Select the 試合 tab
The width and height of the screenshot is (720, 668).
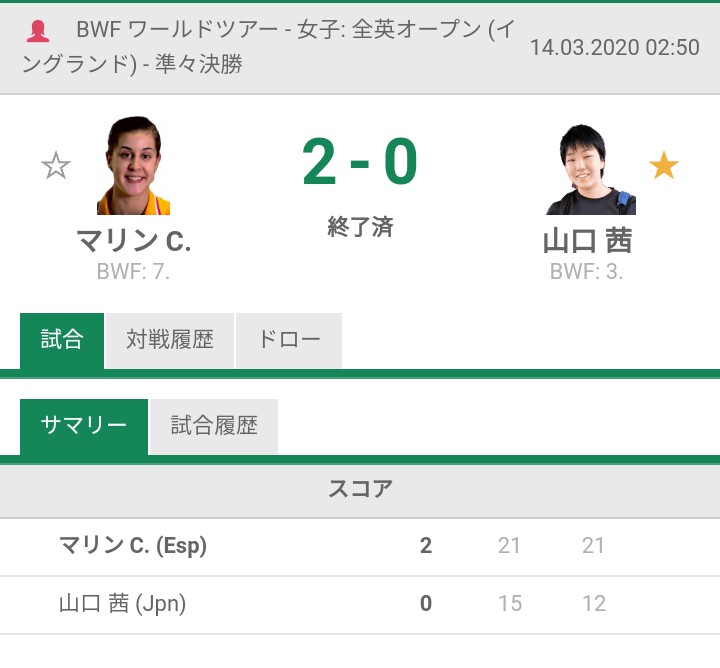coord(62,340)
